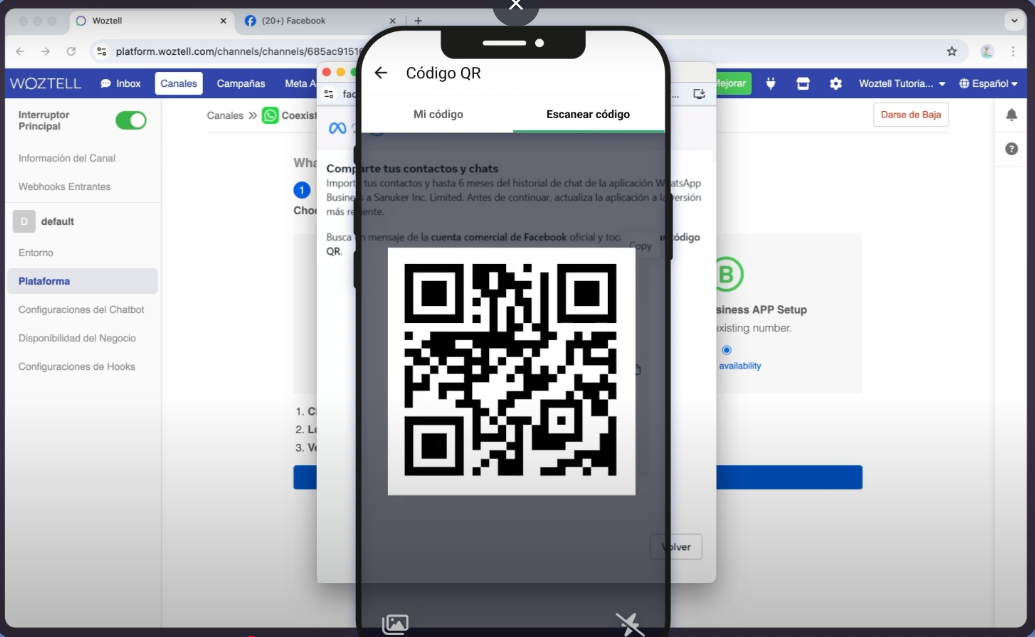The image size is (1035, 637).
Task: Open the phone gallery image icon
Action: tap(395, 624)
